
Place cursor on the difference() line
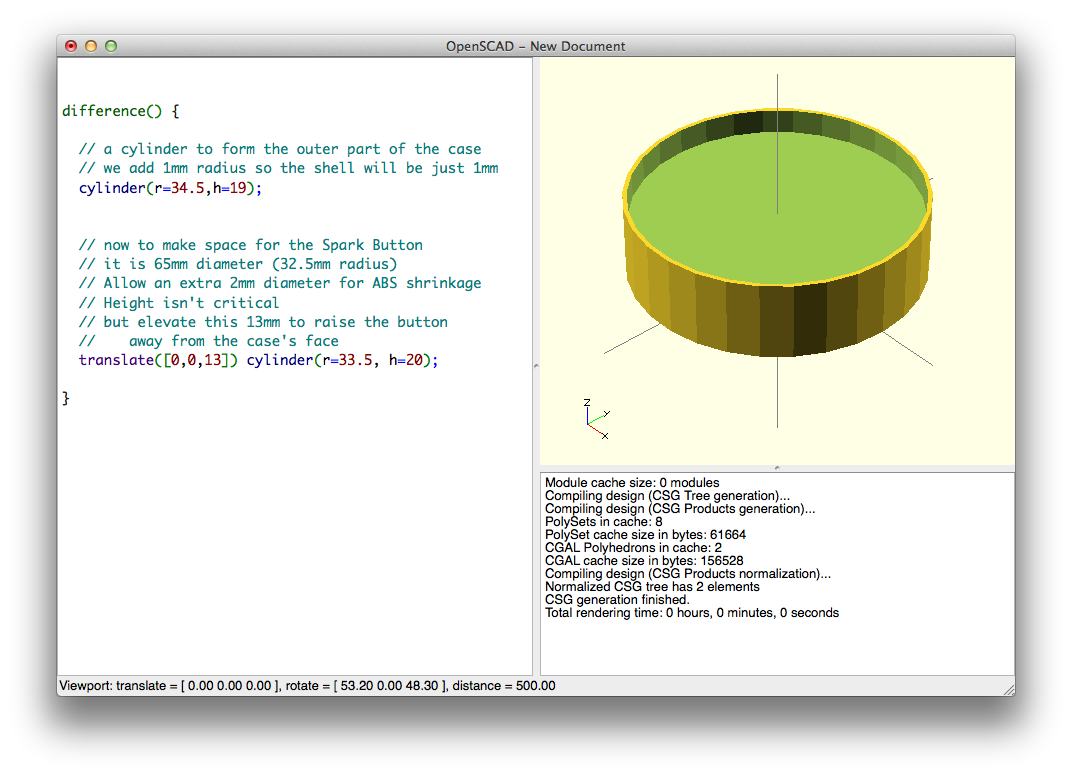click(x=120, y=111)
